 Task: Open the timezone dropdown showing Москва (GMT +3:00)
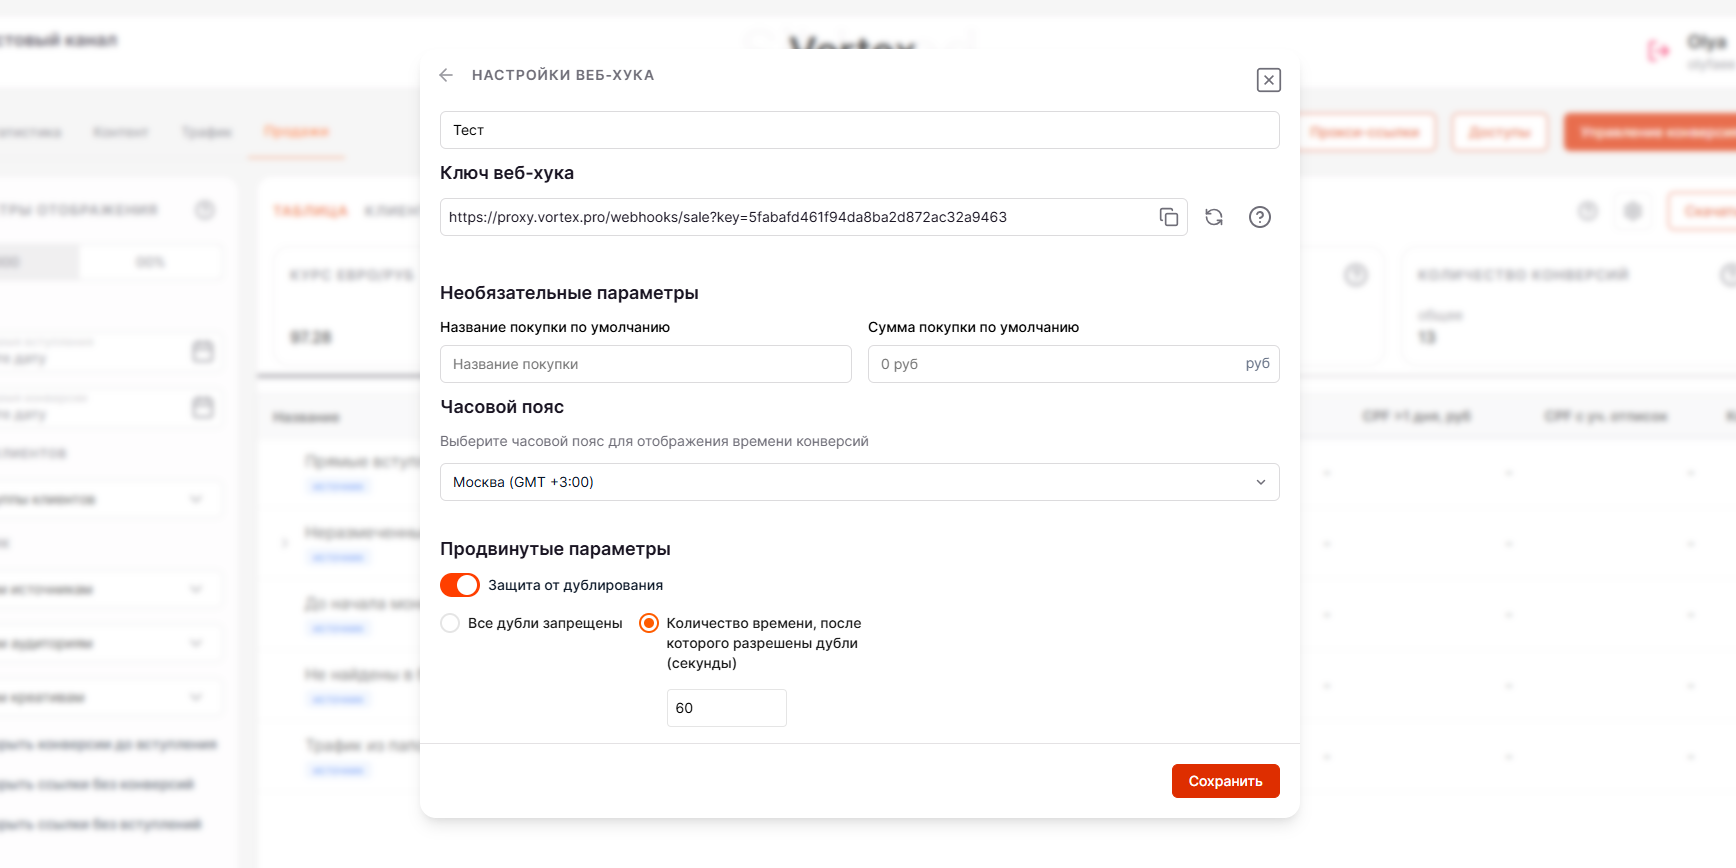(859, 482)
